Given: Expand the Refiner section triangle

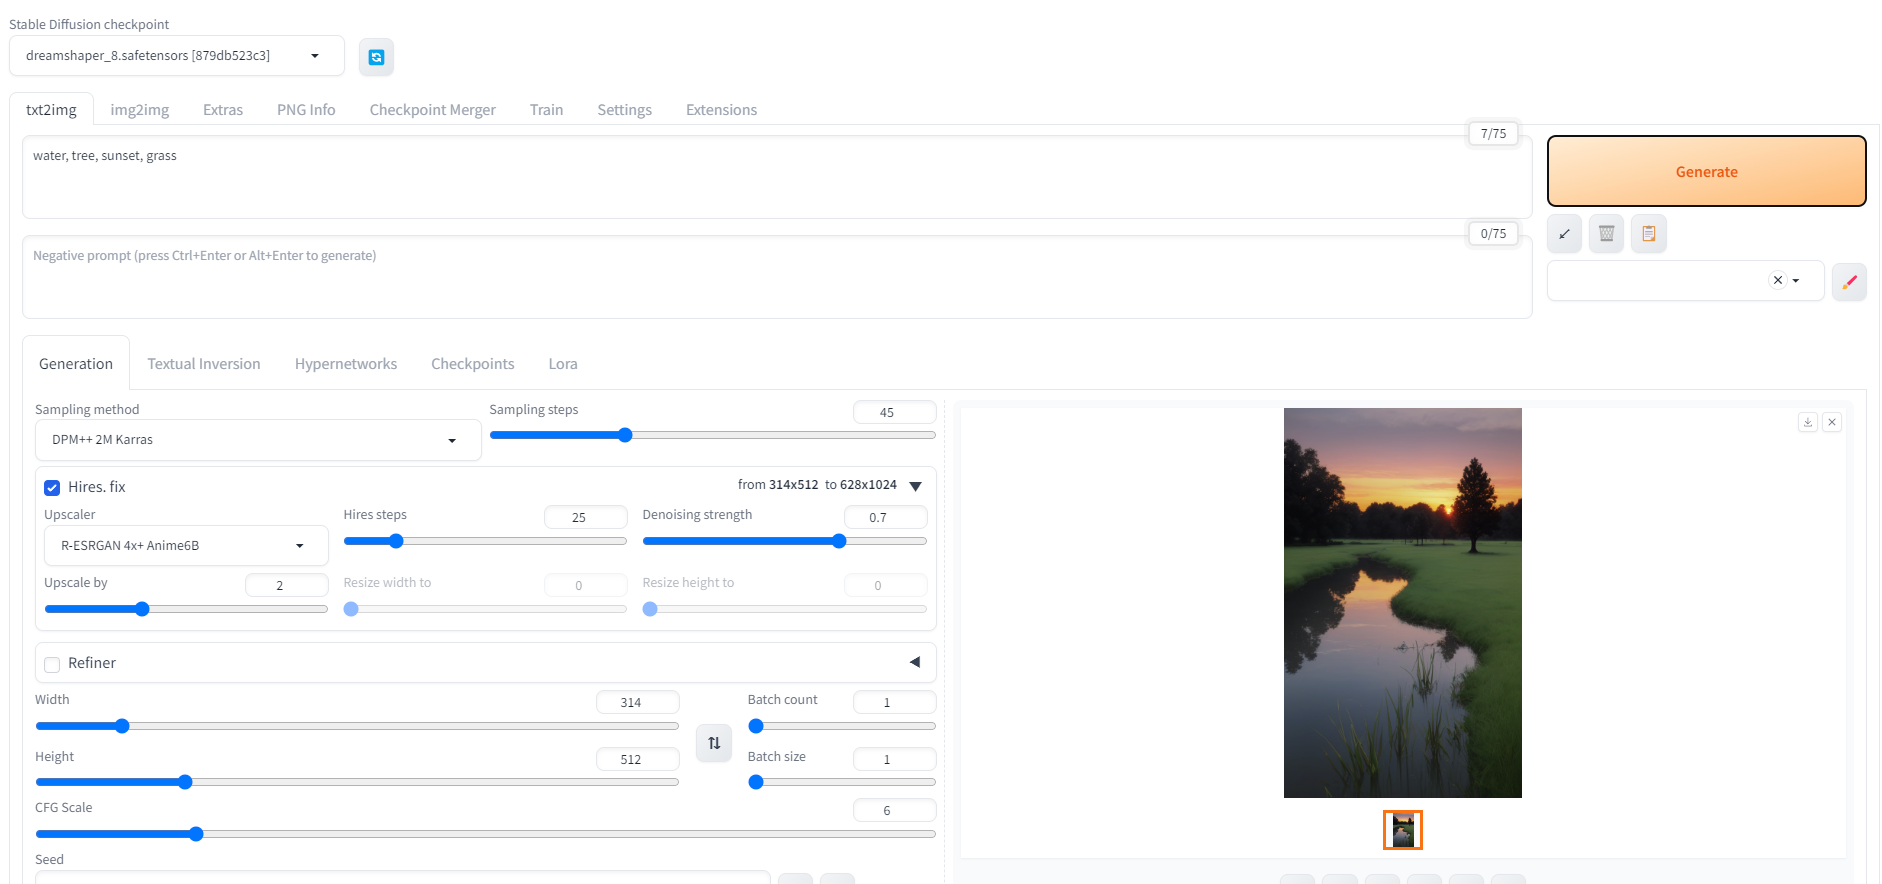Looking at the screenshot, I should tap(914, 662).
